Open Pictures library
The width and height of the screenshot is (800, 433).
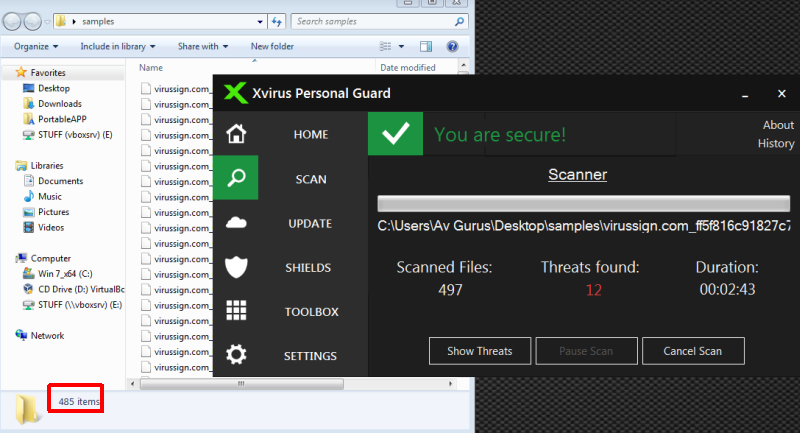[53, 212]
